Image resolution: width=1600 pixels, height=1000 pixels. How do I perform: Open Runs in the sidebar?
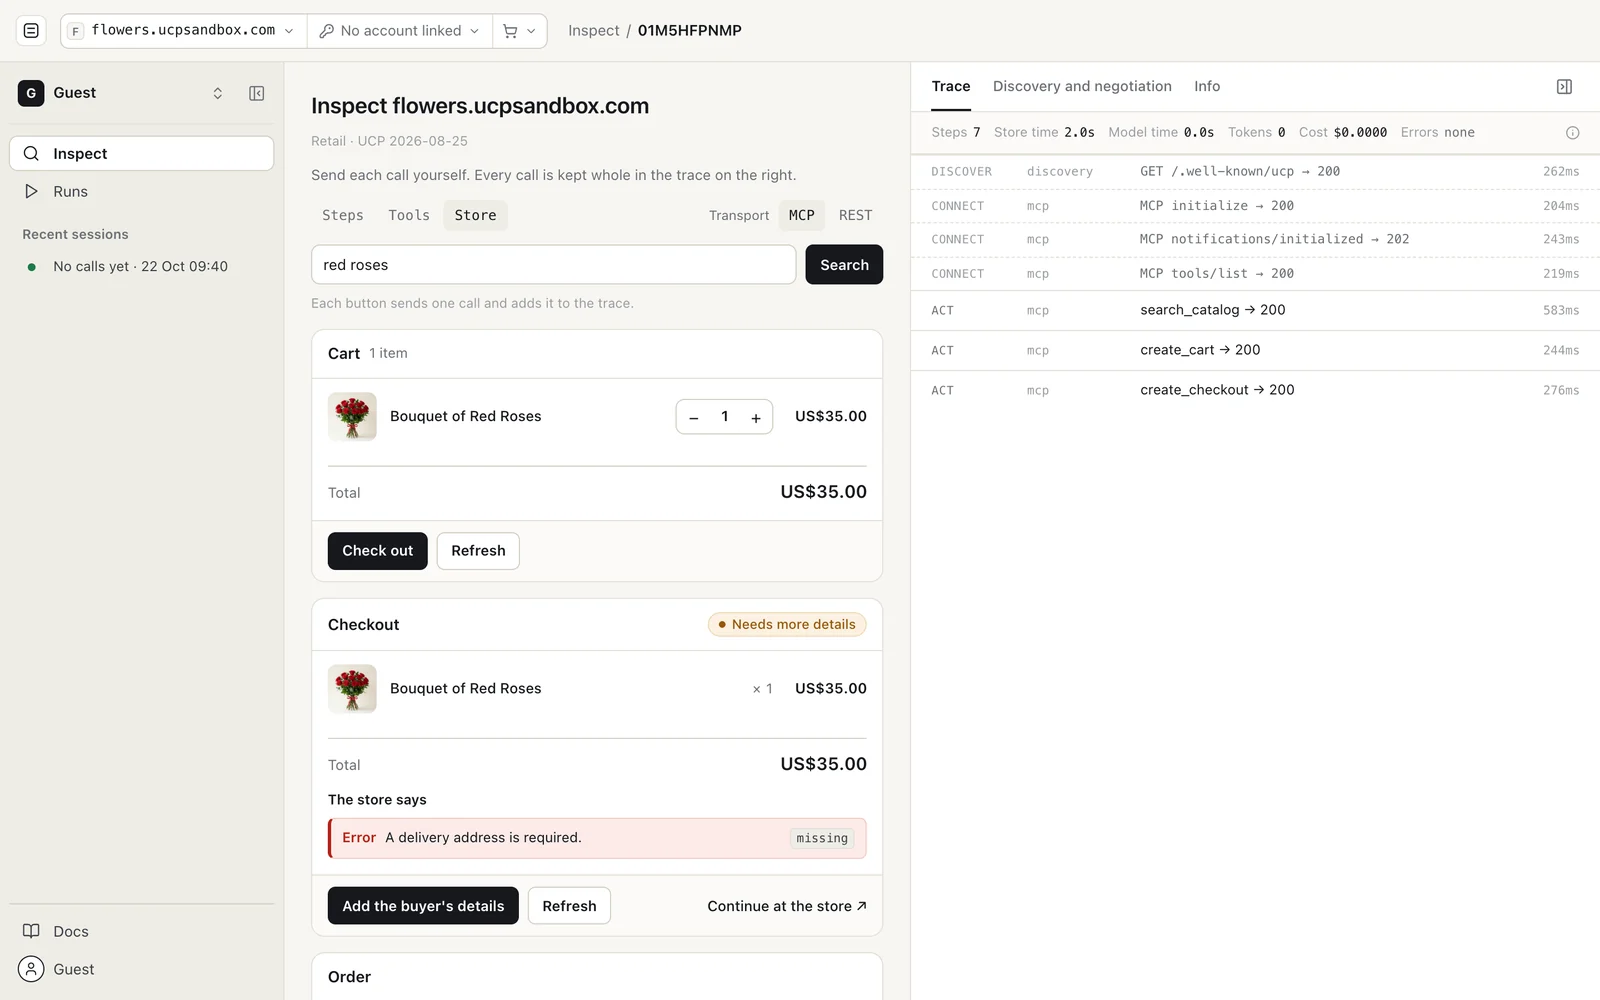click(142, 191)
